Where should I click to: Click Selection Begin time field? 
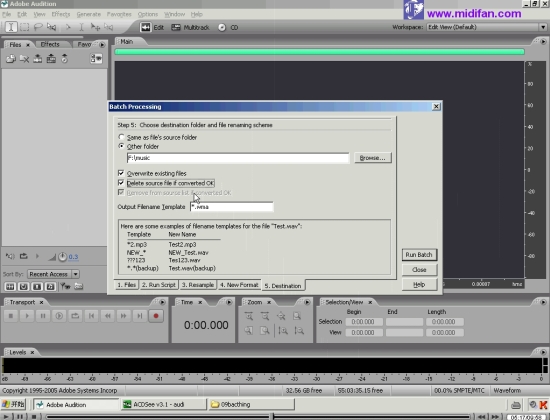point(364,322)
